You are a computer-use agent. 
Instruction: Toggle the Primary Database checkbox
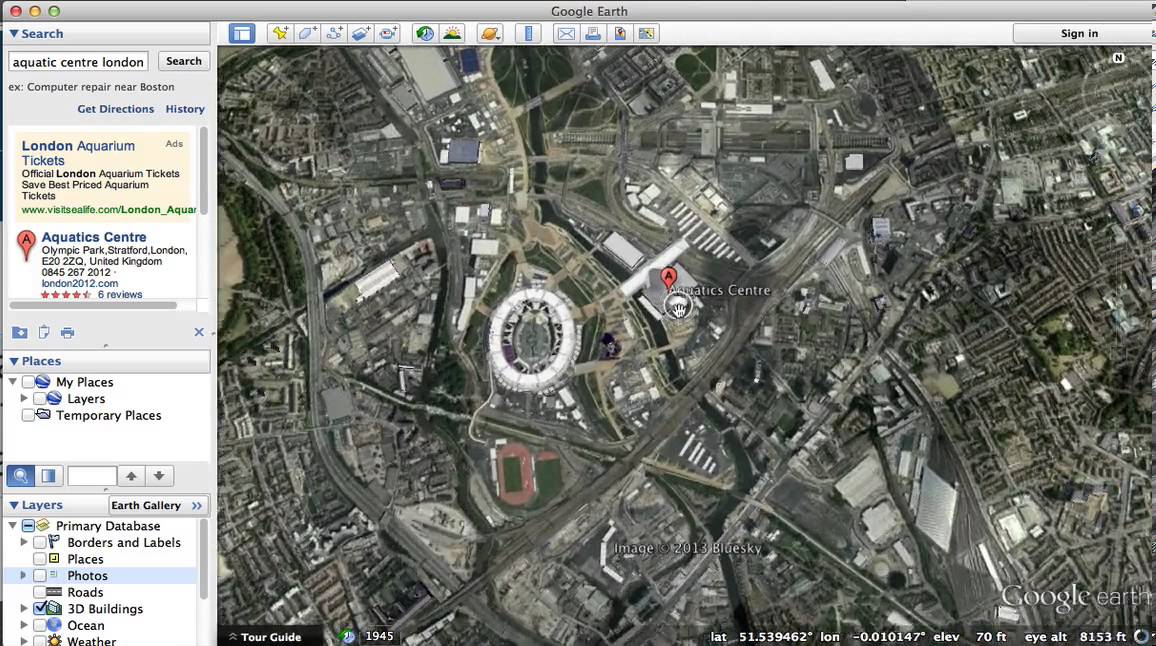point(28,526)
